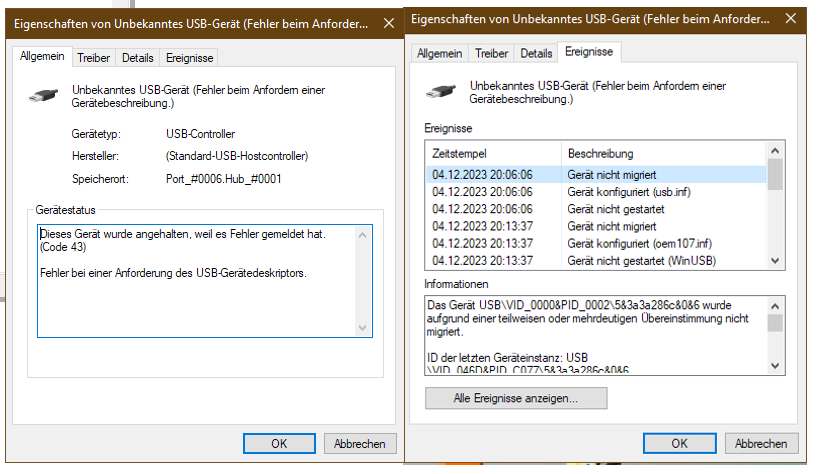Switch to the Details tab in the Allgemein dialog
Screen dimensions: 817x474
click(137, 58)
